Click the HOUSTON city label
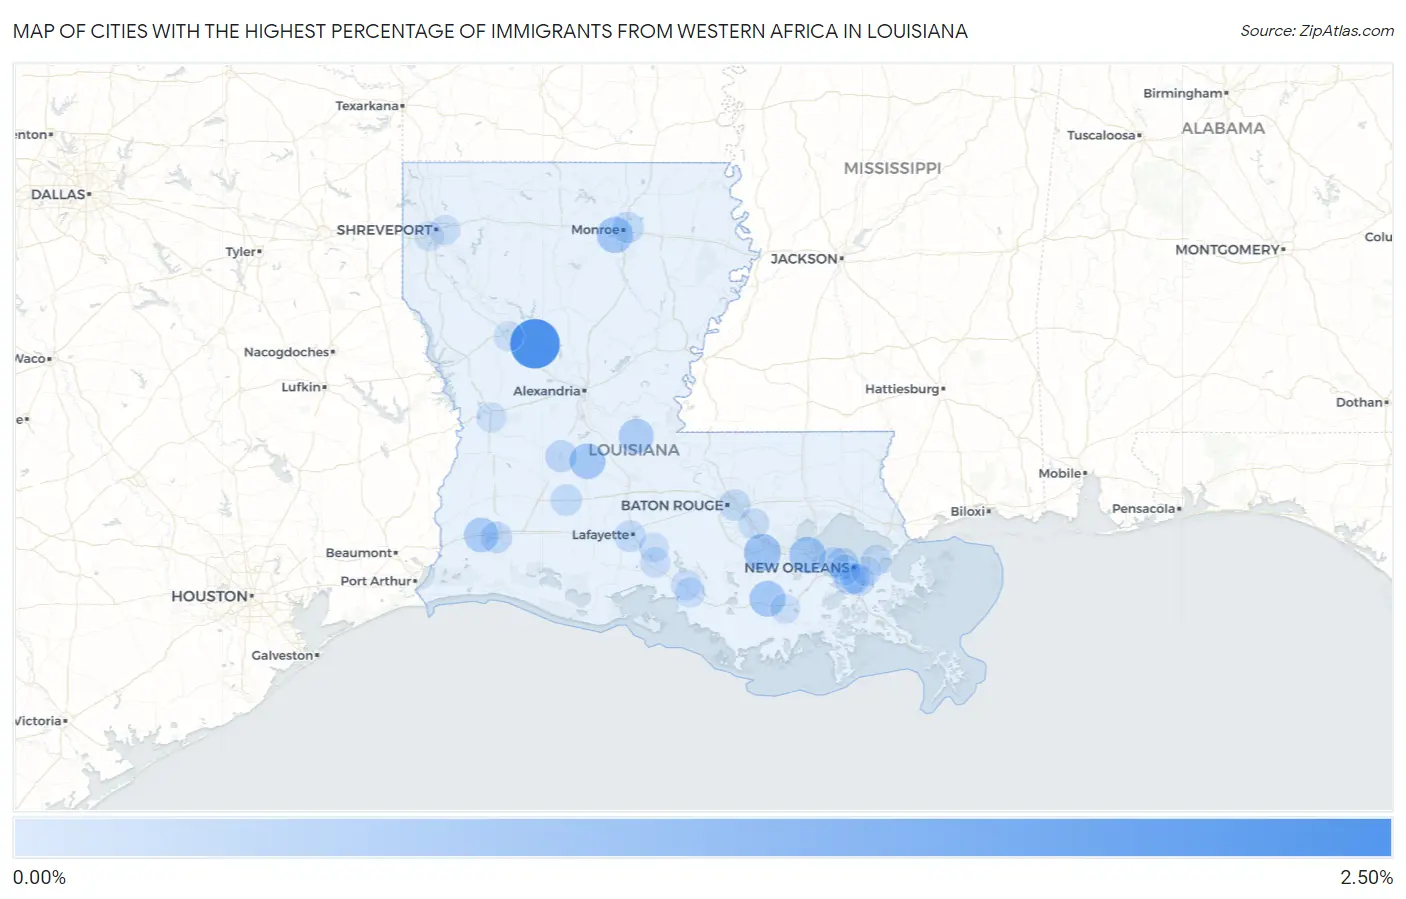1406x899 pixels. click(209, 596)
